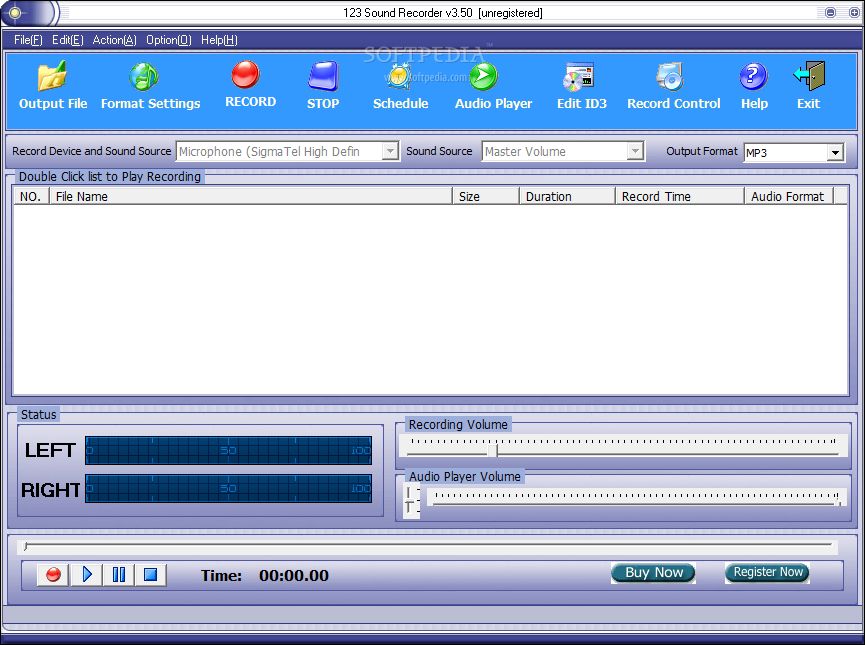Viewport: 865px width, 645px height.
Task: Pause playback with the bottom pause button
Action: 119,575
